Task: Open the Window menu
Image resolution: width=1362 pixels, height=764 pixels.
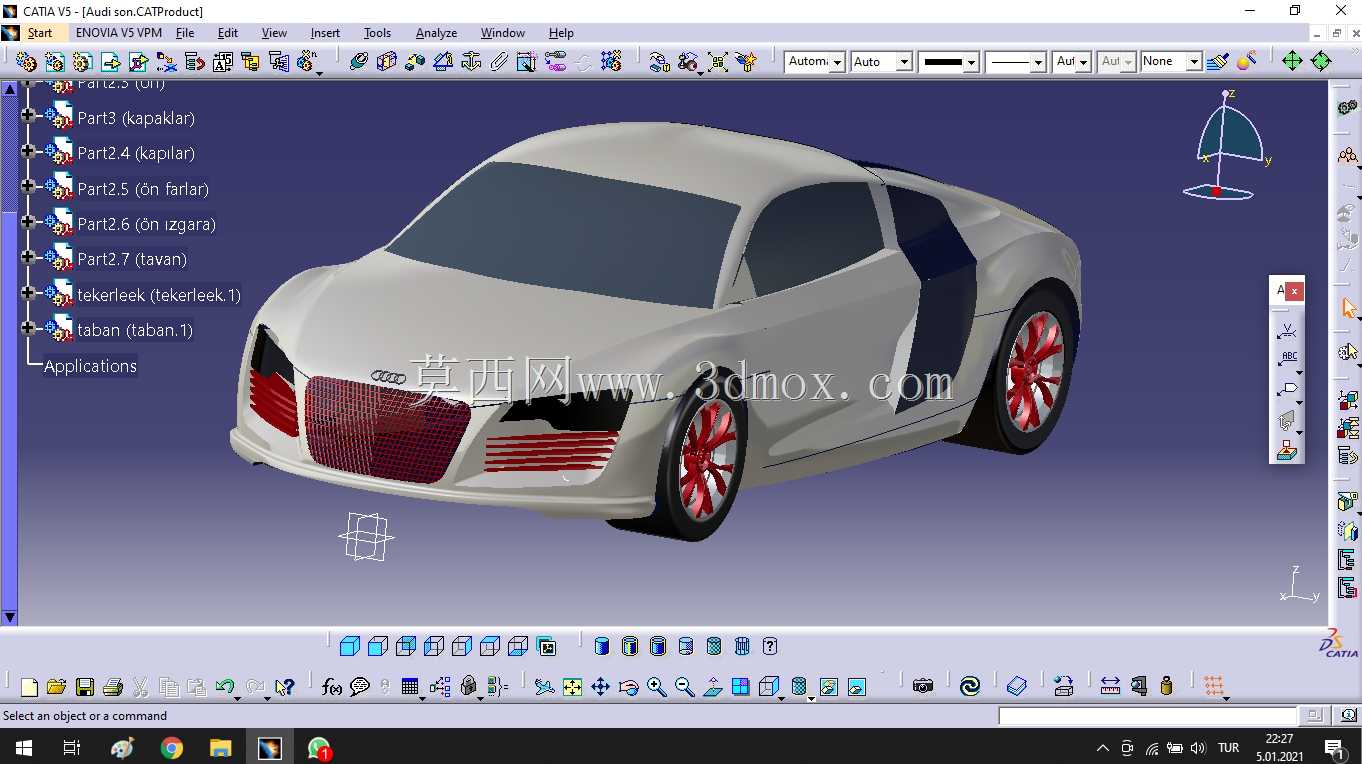Action: tap(503, 33)
